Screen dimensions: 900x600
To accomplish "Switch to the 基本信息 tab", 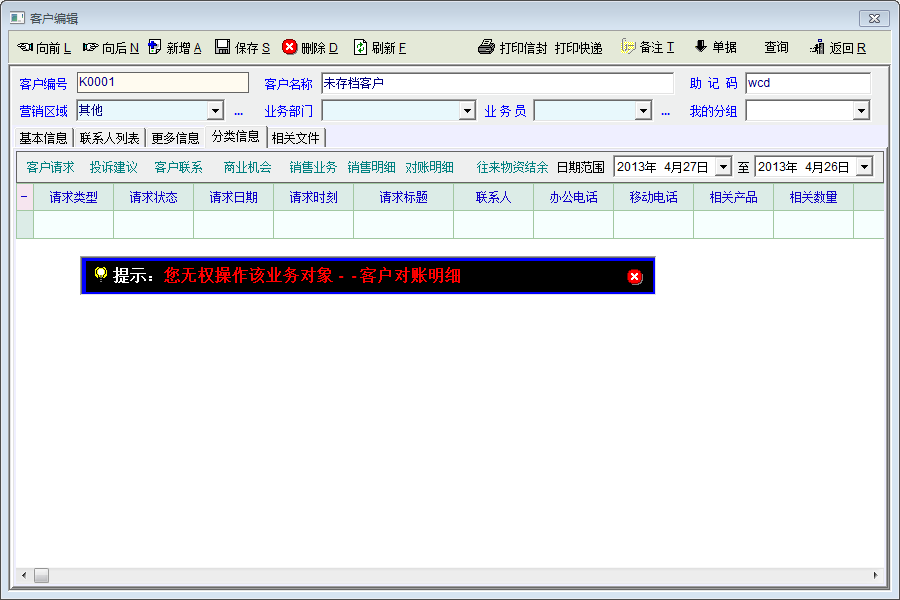I will coord(44,138).
